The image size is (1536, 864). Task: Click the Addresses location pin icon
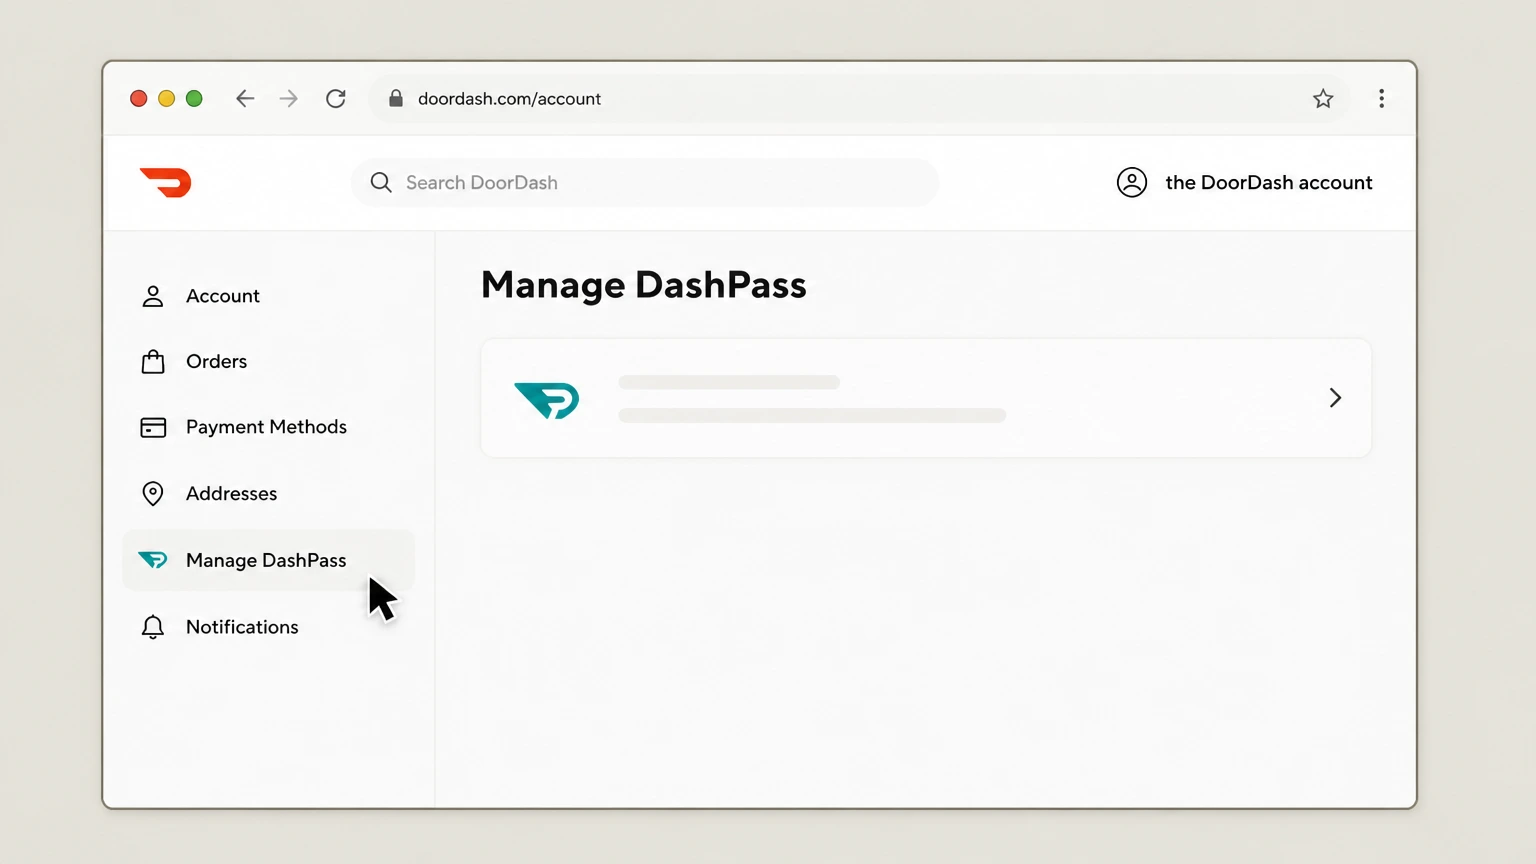pos(153,493)
